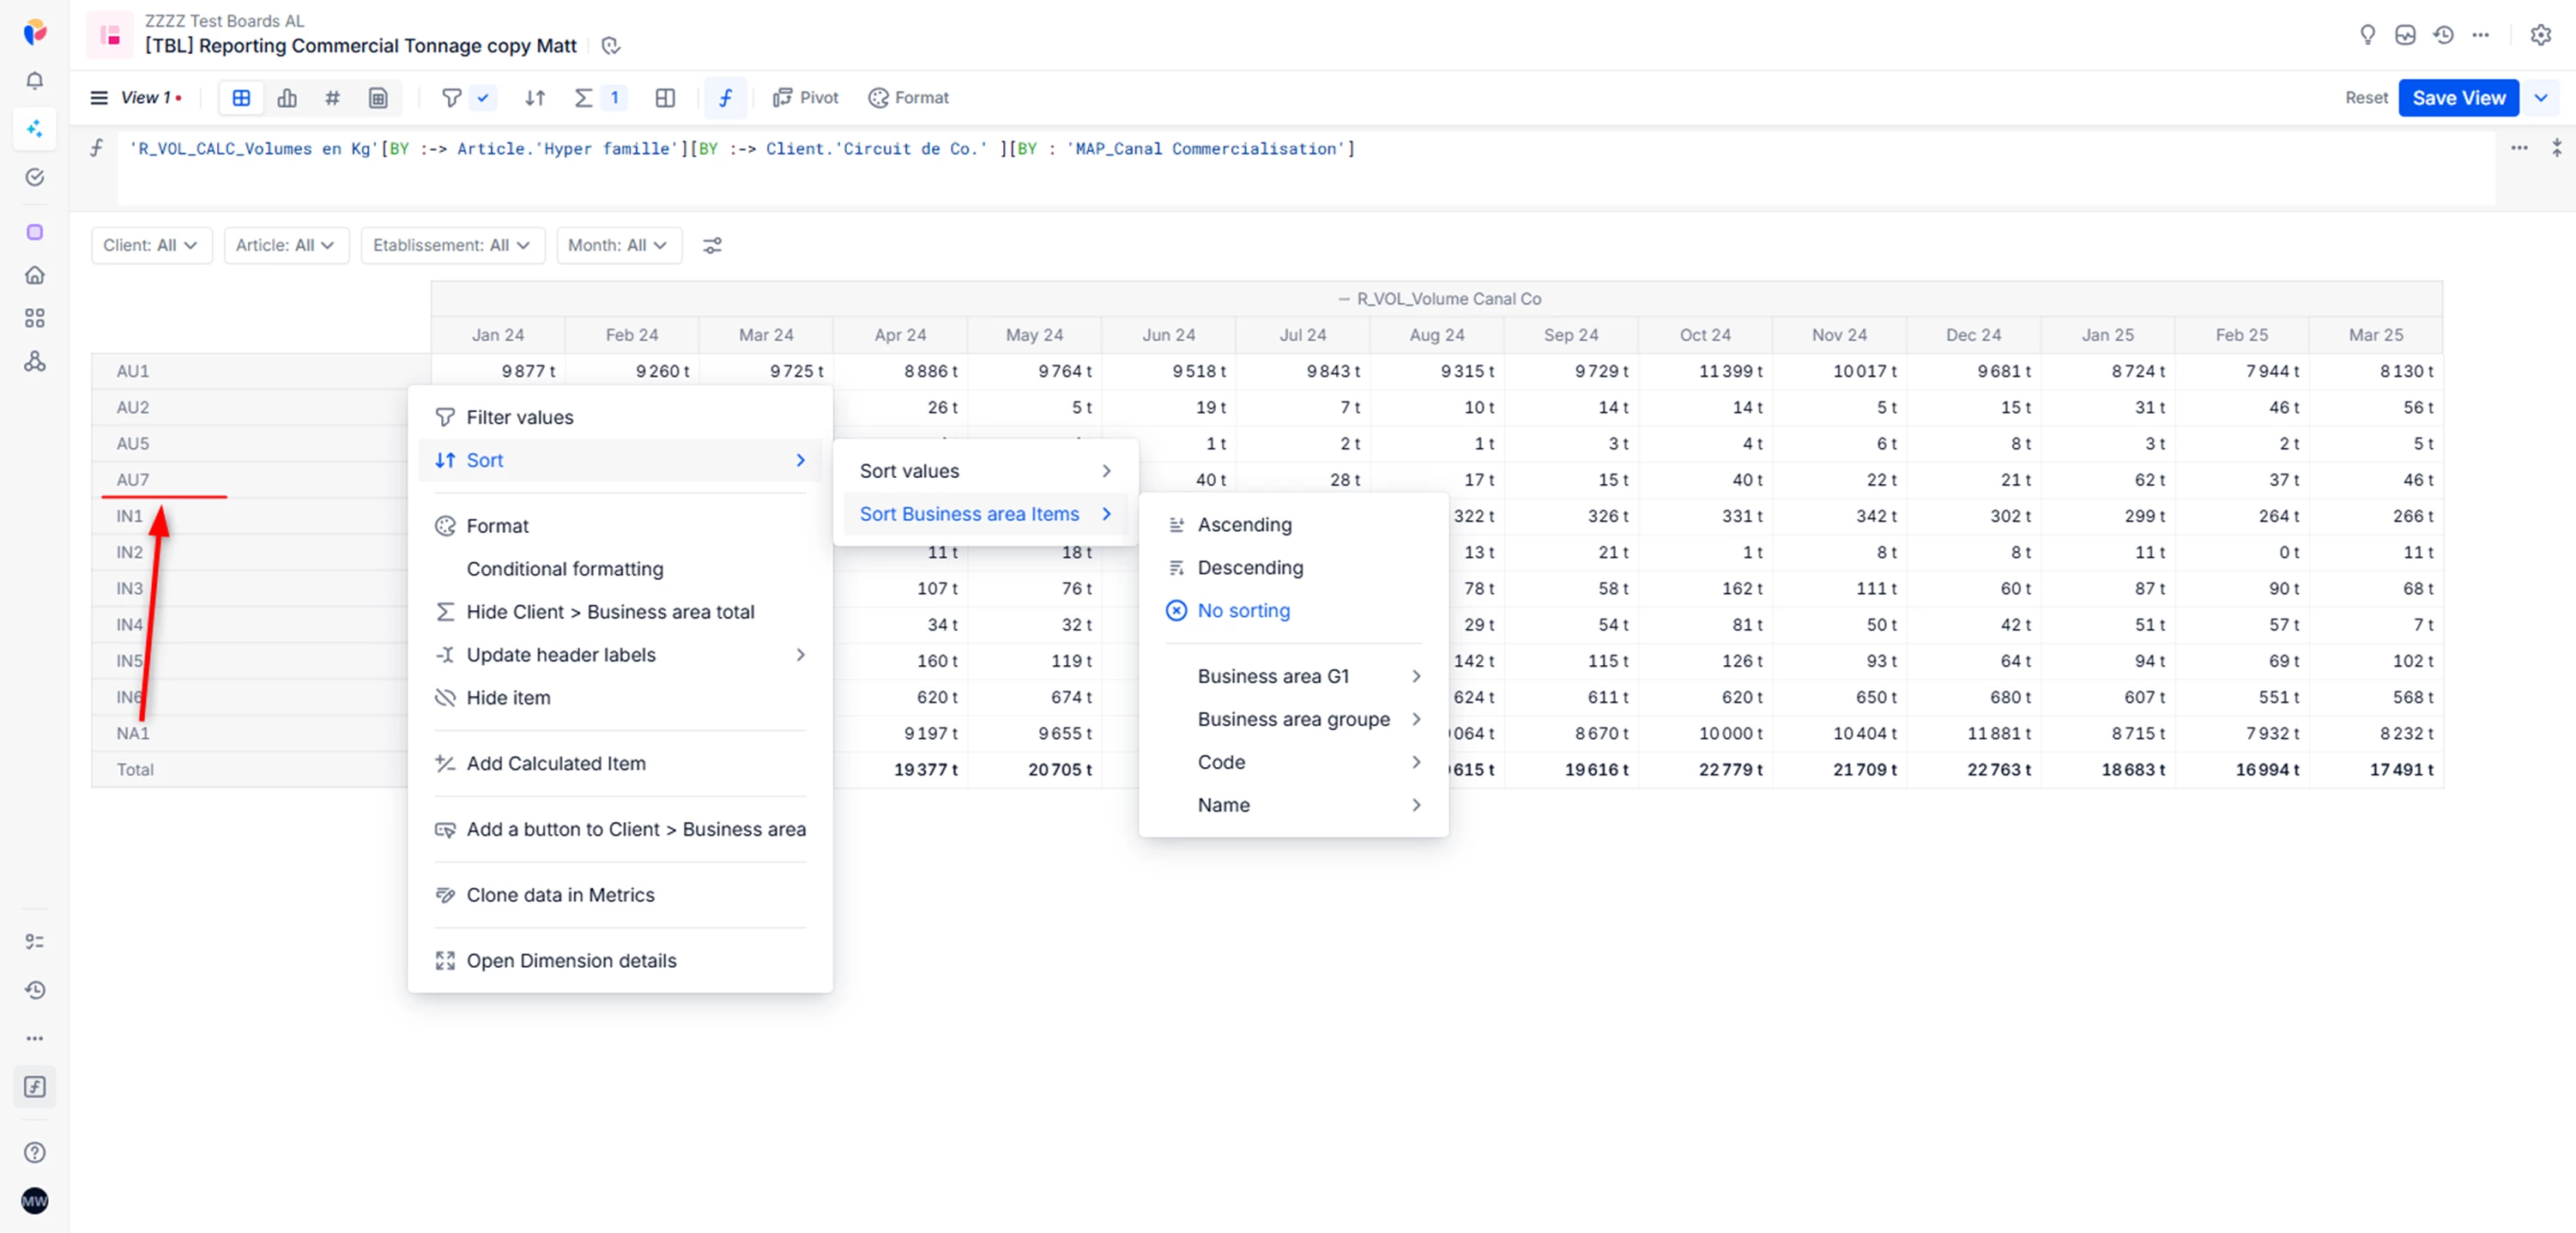Open the Client: All dropdown
This screenshot has height=1233, width=2576.
[151, 245]
